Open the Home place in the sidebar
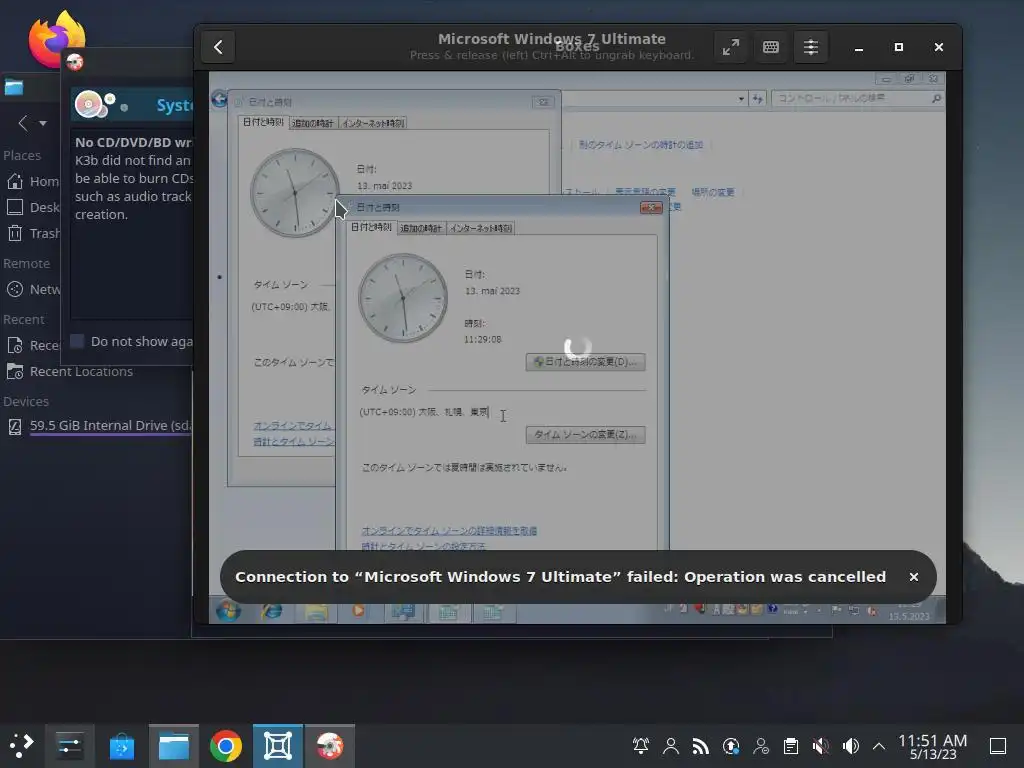1024x768 pixels. tap(33, 182)
